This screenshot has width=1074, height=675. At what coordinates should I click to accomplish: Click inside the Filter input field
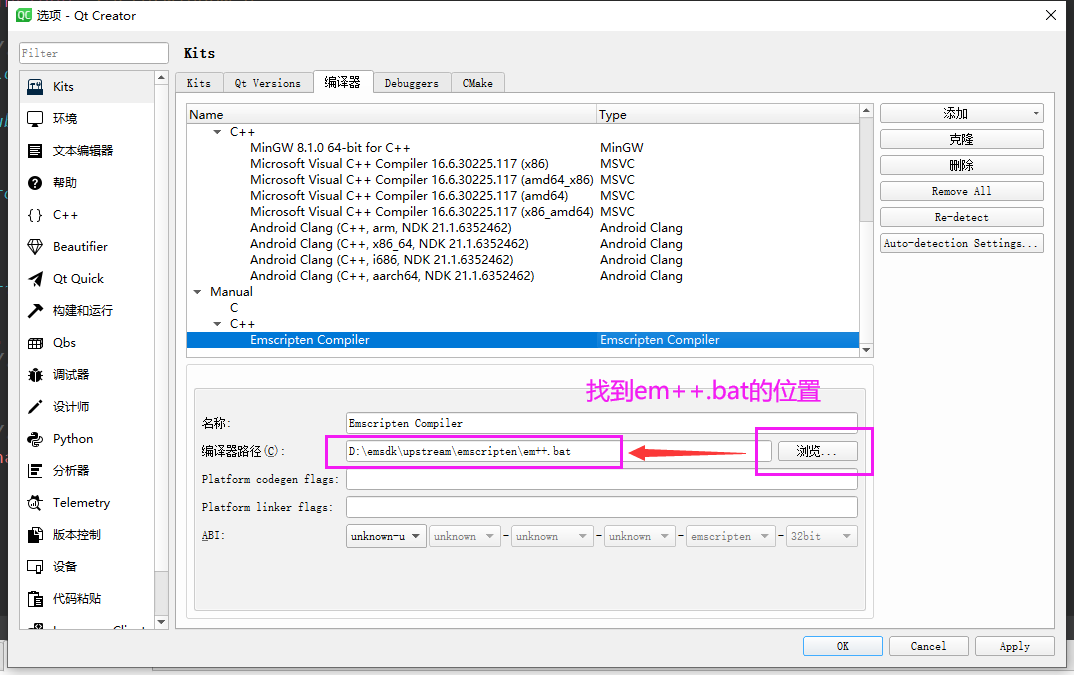point(93,52)
